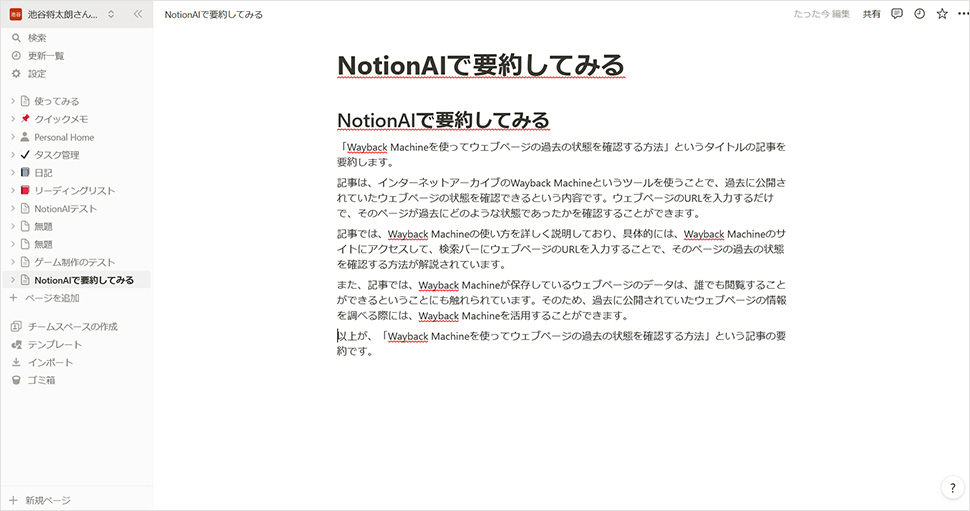The image size is (970, 511).
Task: Click the NotionAIで要約してみる subheading
Action: tap(444, 120)
